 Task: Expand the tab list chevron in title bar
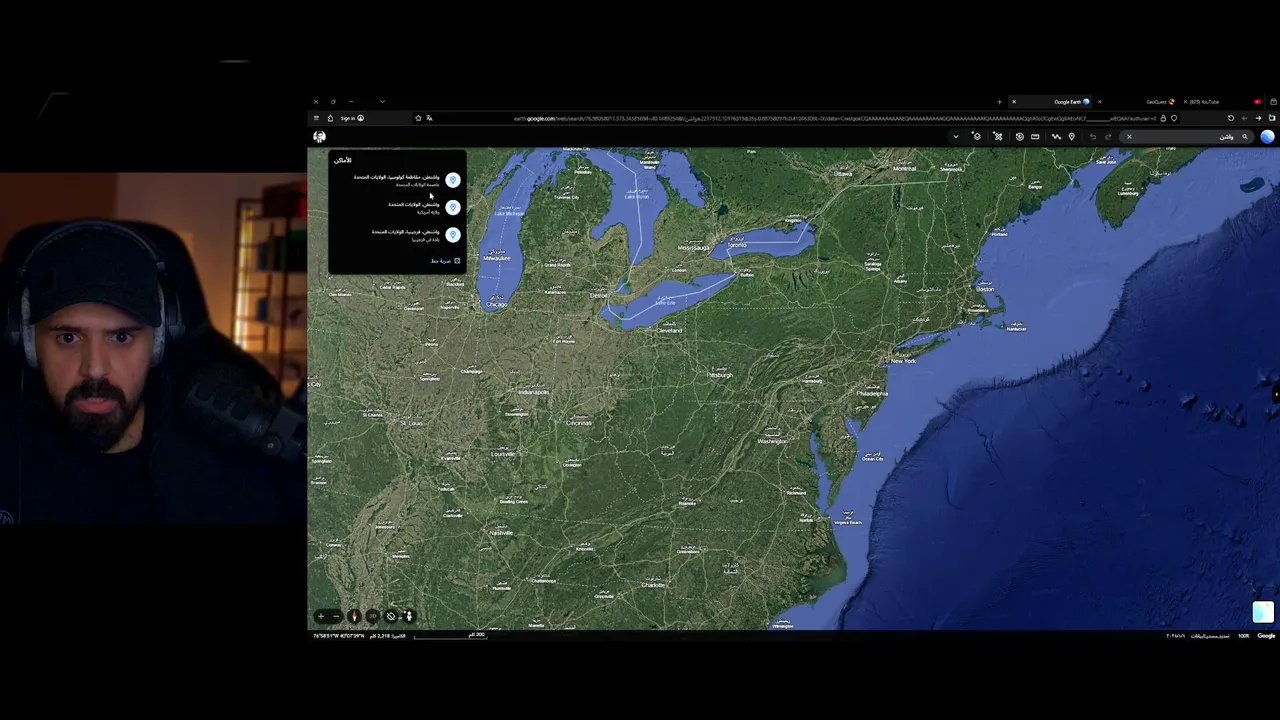coord(382,101)
